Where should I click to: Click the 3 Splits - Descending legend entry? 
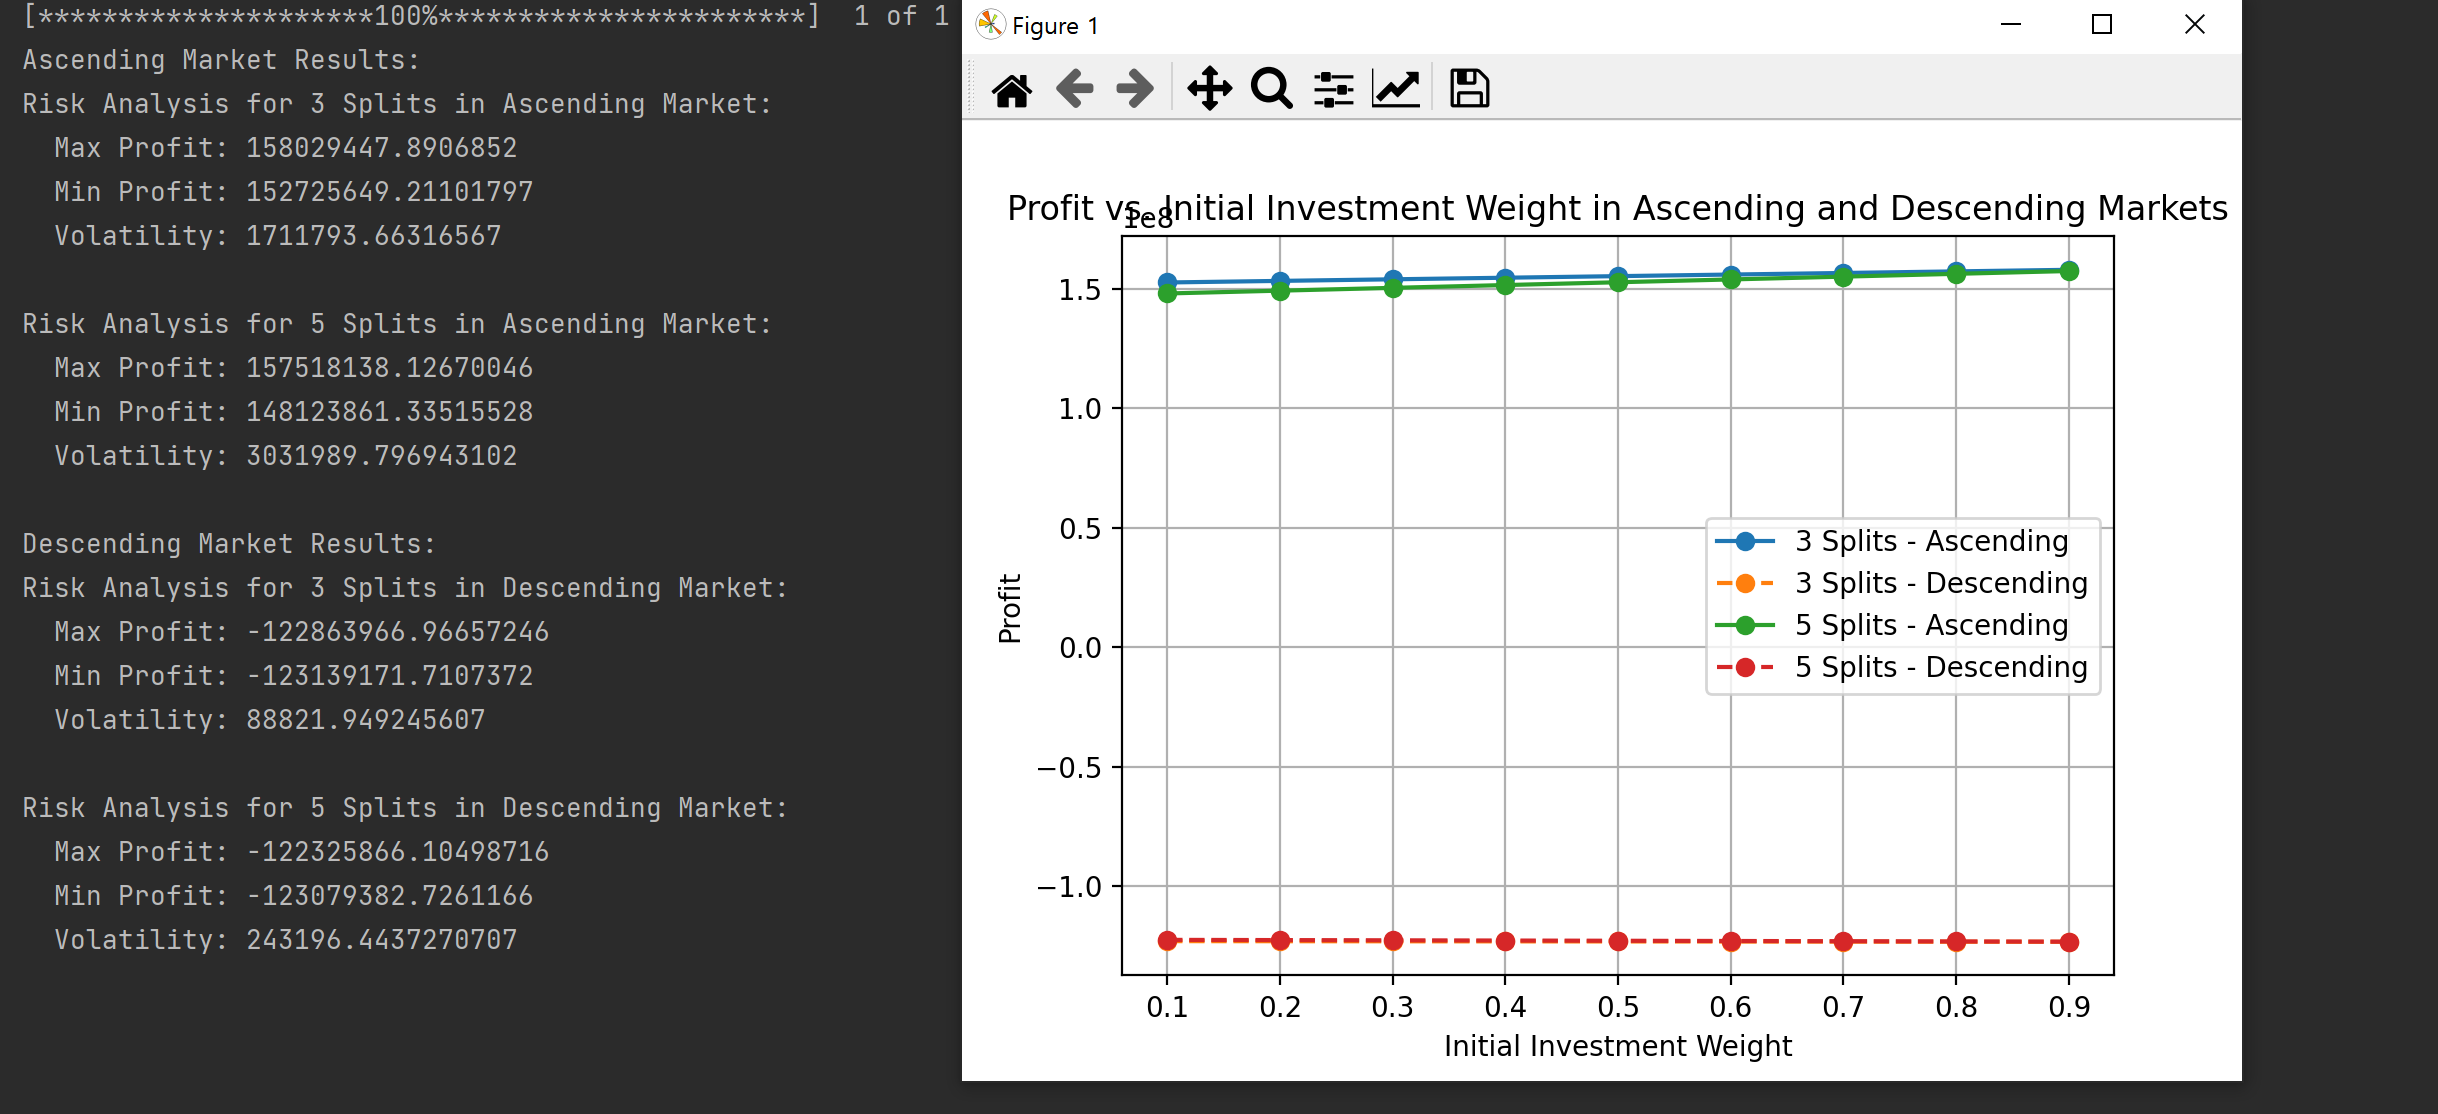(x=1940, y=583)
